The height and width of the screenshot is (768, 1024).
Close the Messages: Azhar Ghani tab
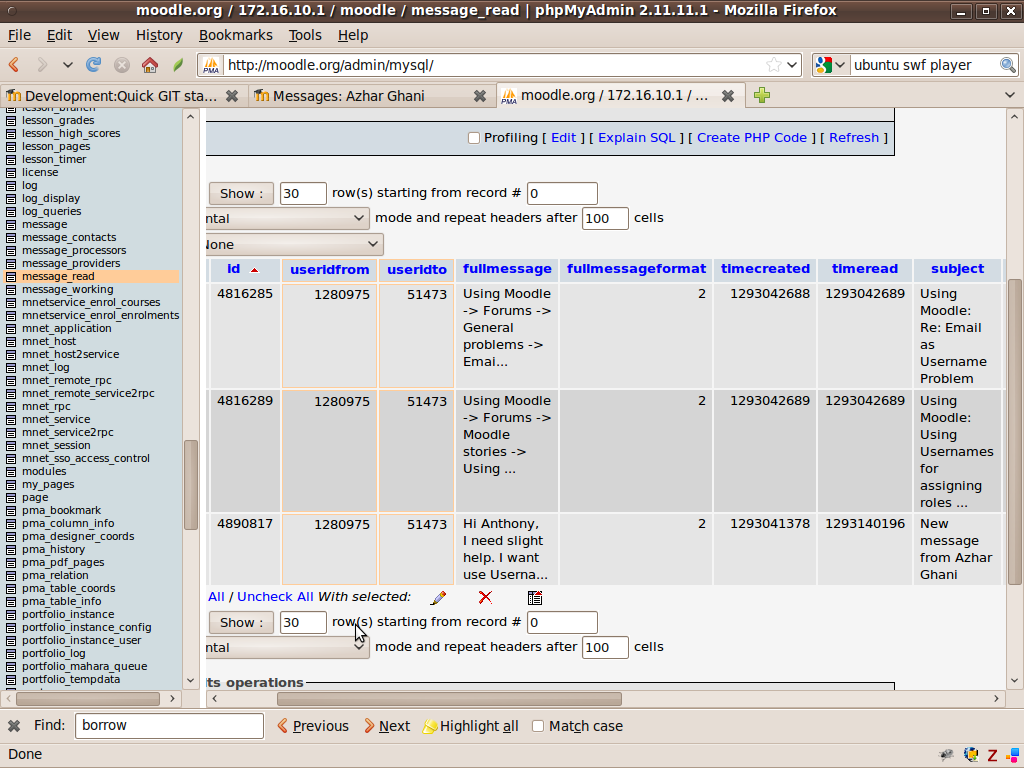pos(479,96)
